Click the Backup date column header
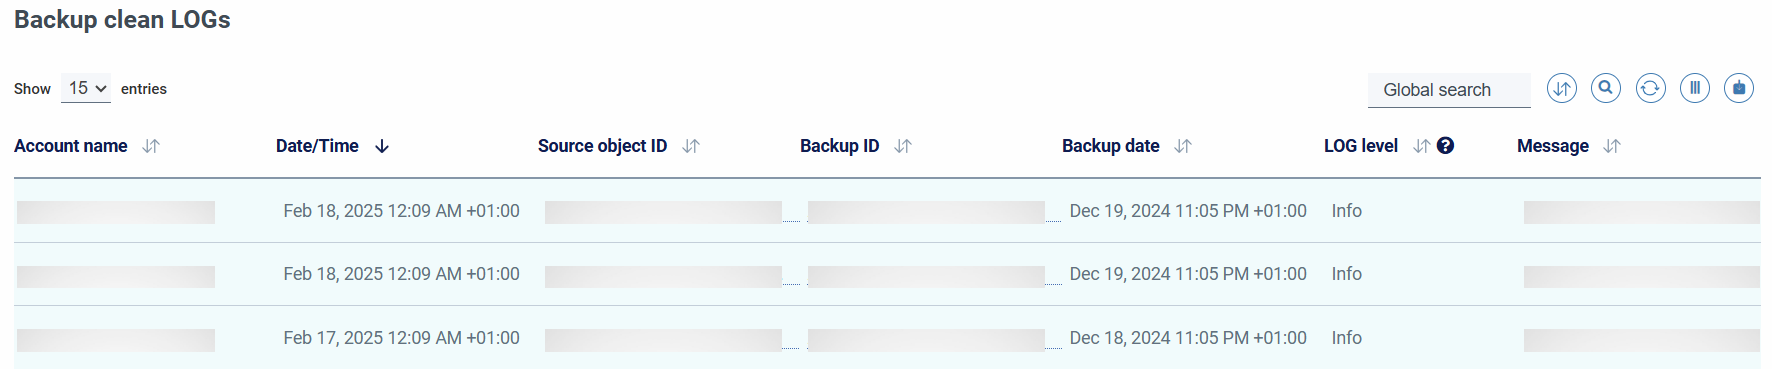1772x369 pixels. click(1110, 146)
